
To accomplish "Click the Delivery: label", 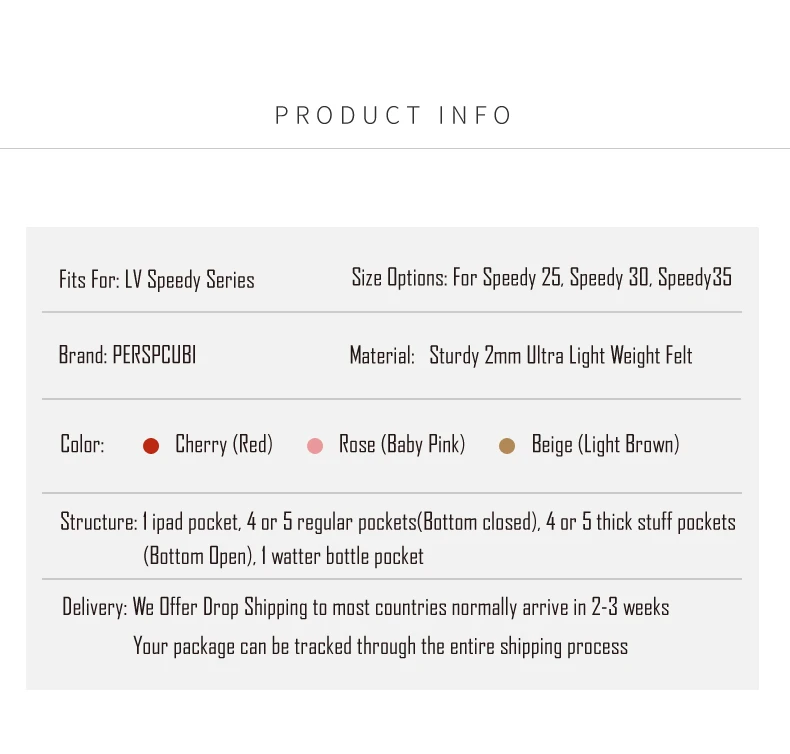I will click(95, 607).
